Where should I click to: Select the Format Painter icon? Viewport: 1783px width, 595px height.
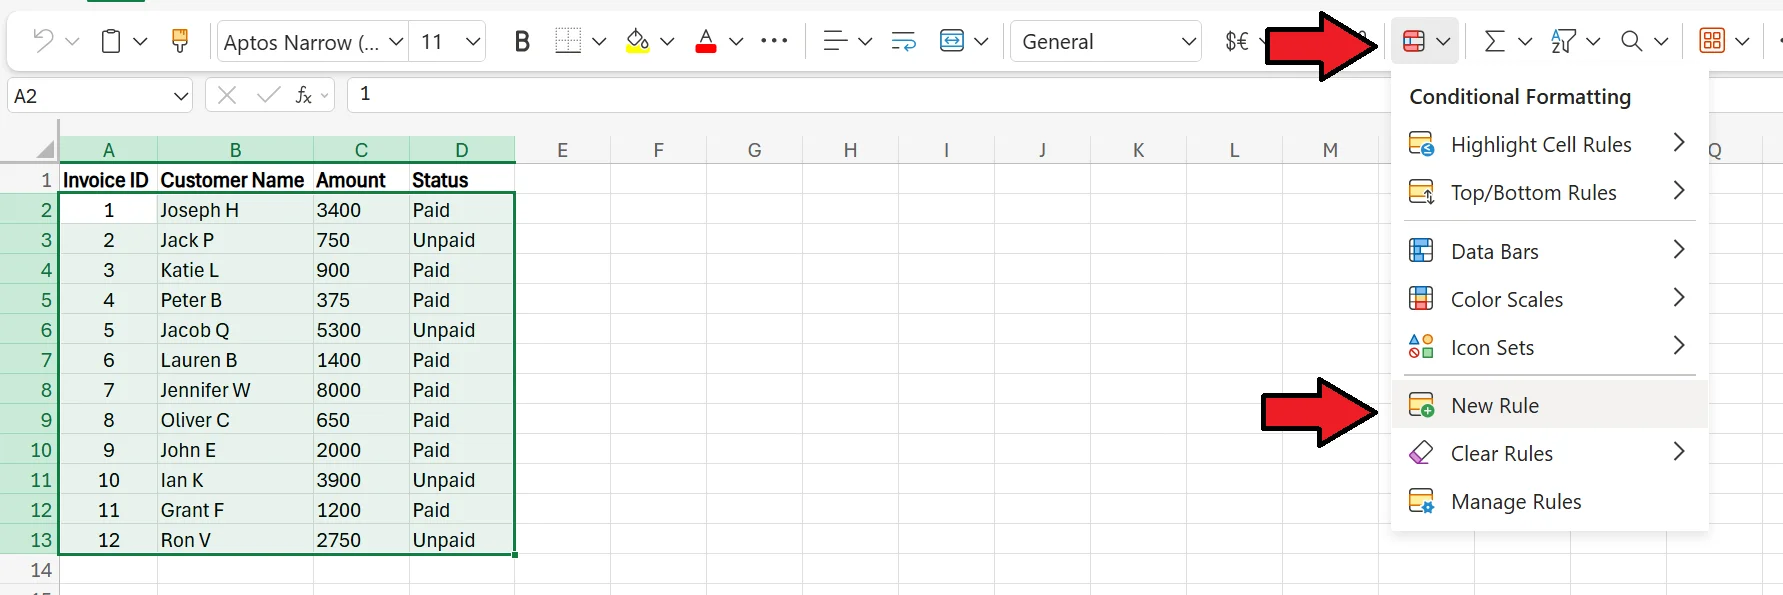click(180, 41)
